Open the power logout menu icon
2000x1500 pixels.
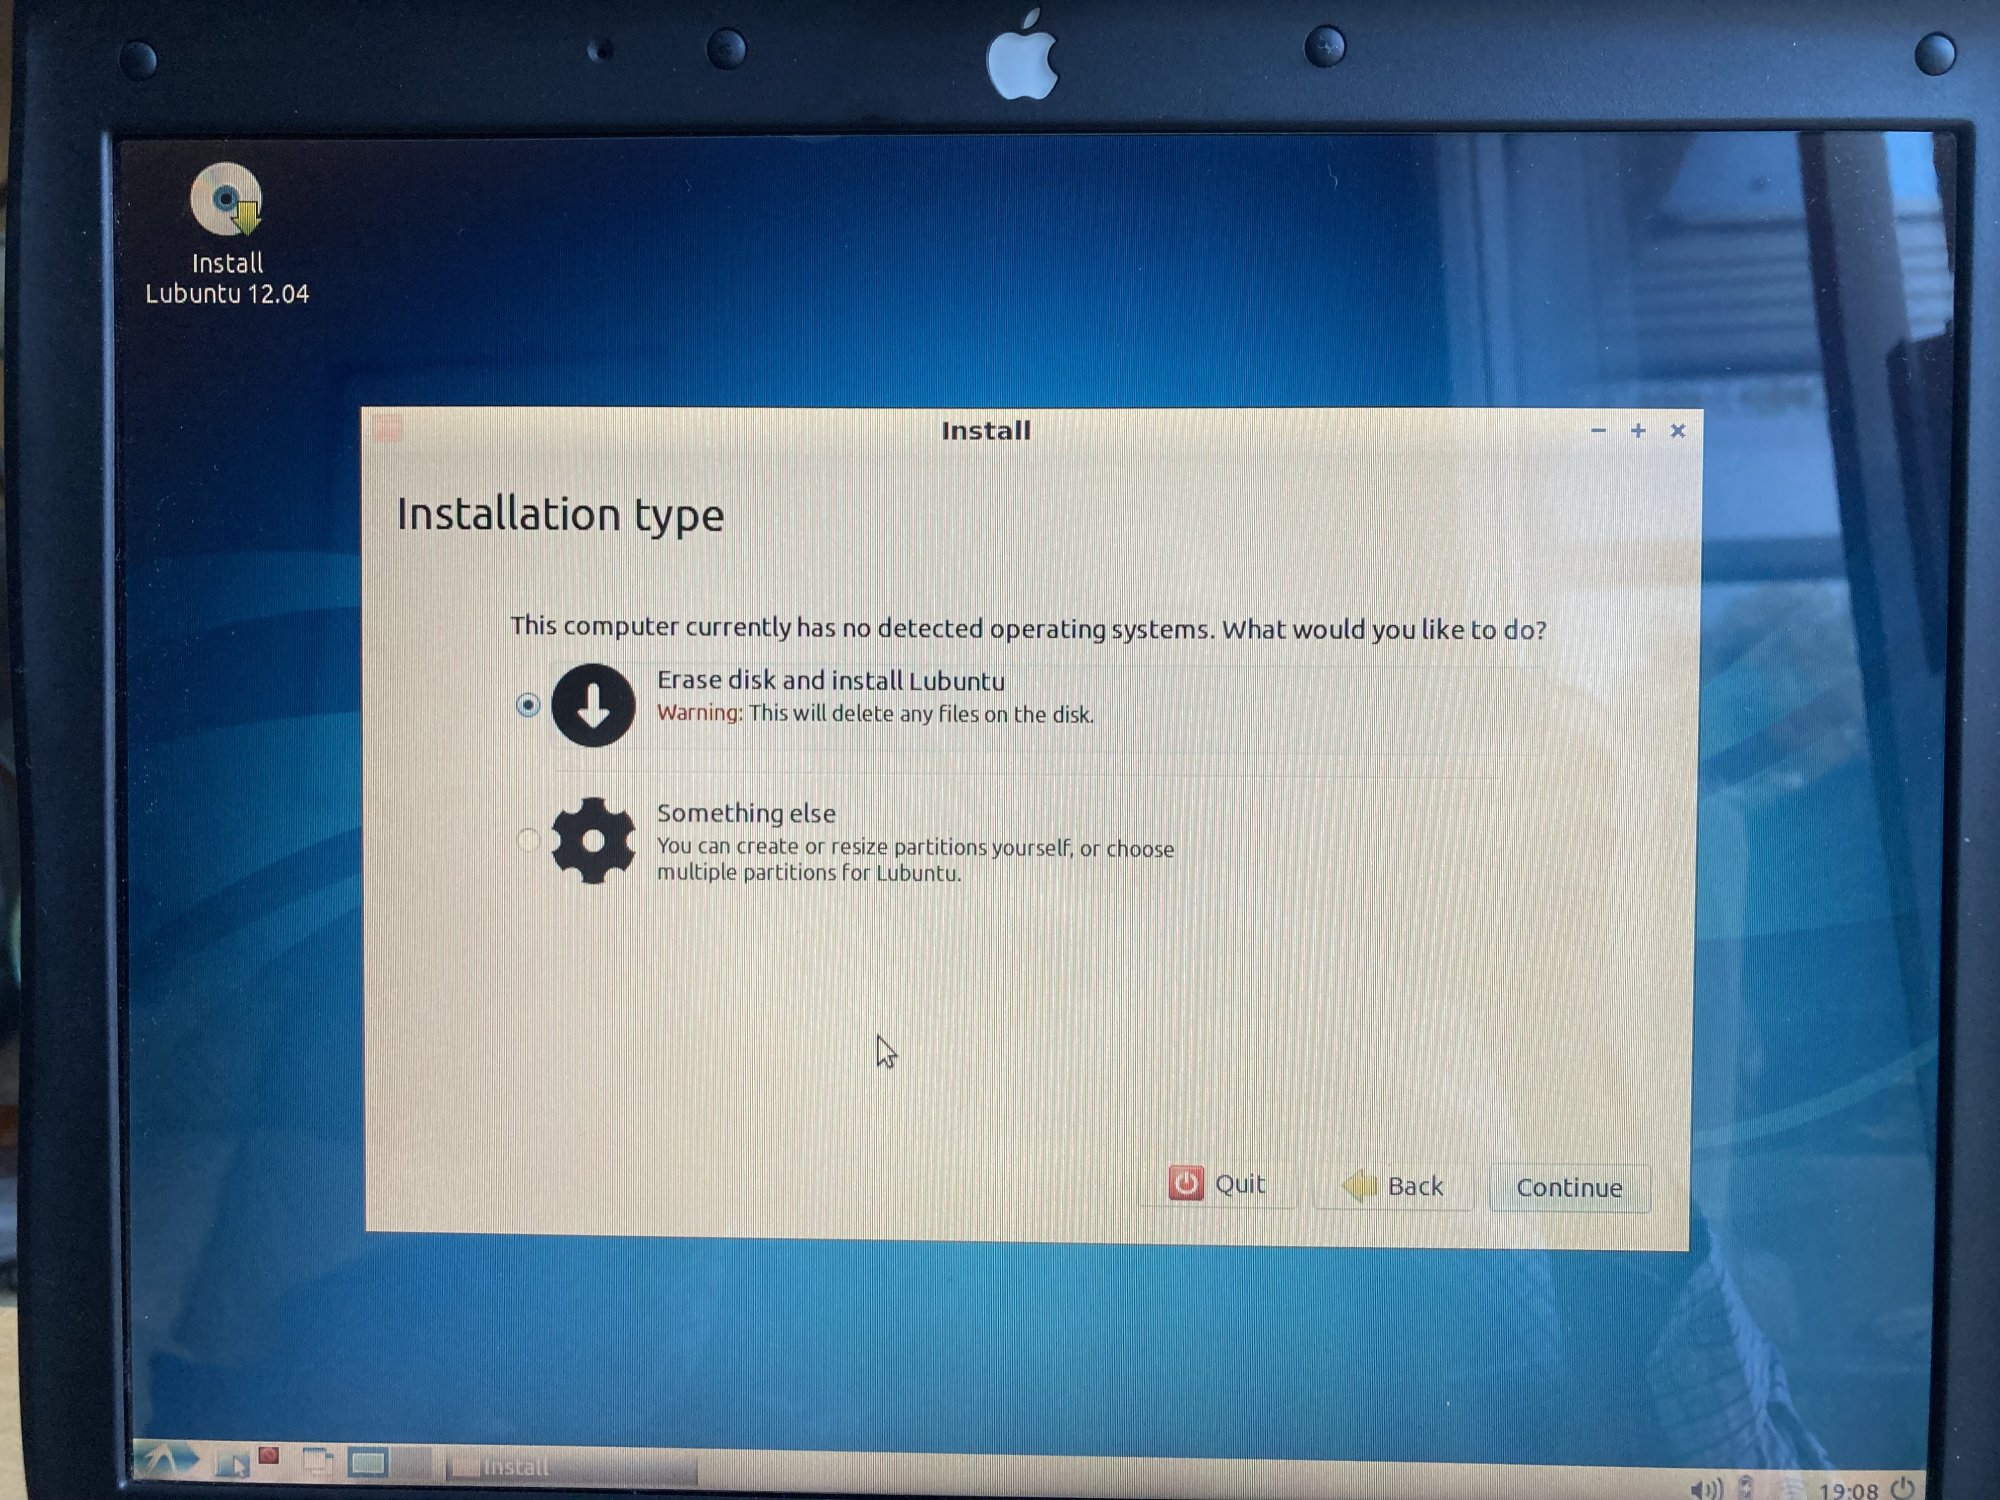click(1903, 1489)
